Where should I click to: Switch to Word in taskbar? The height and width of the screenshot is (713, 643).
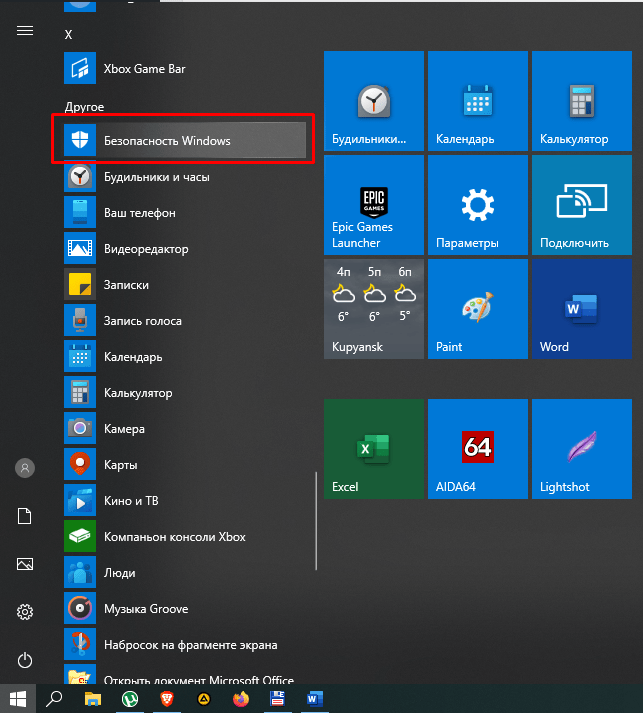pos(314,698)
